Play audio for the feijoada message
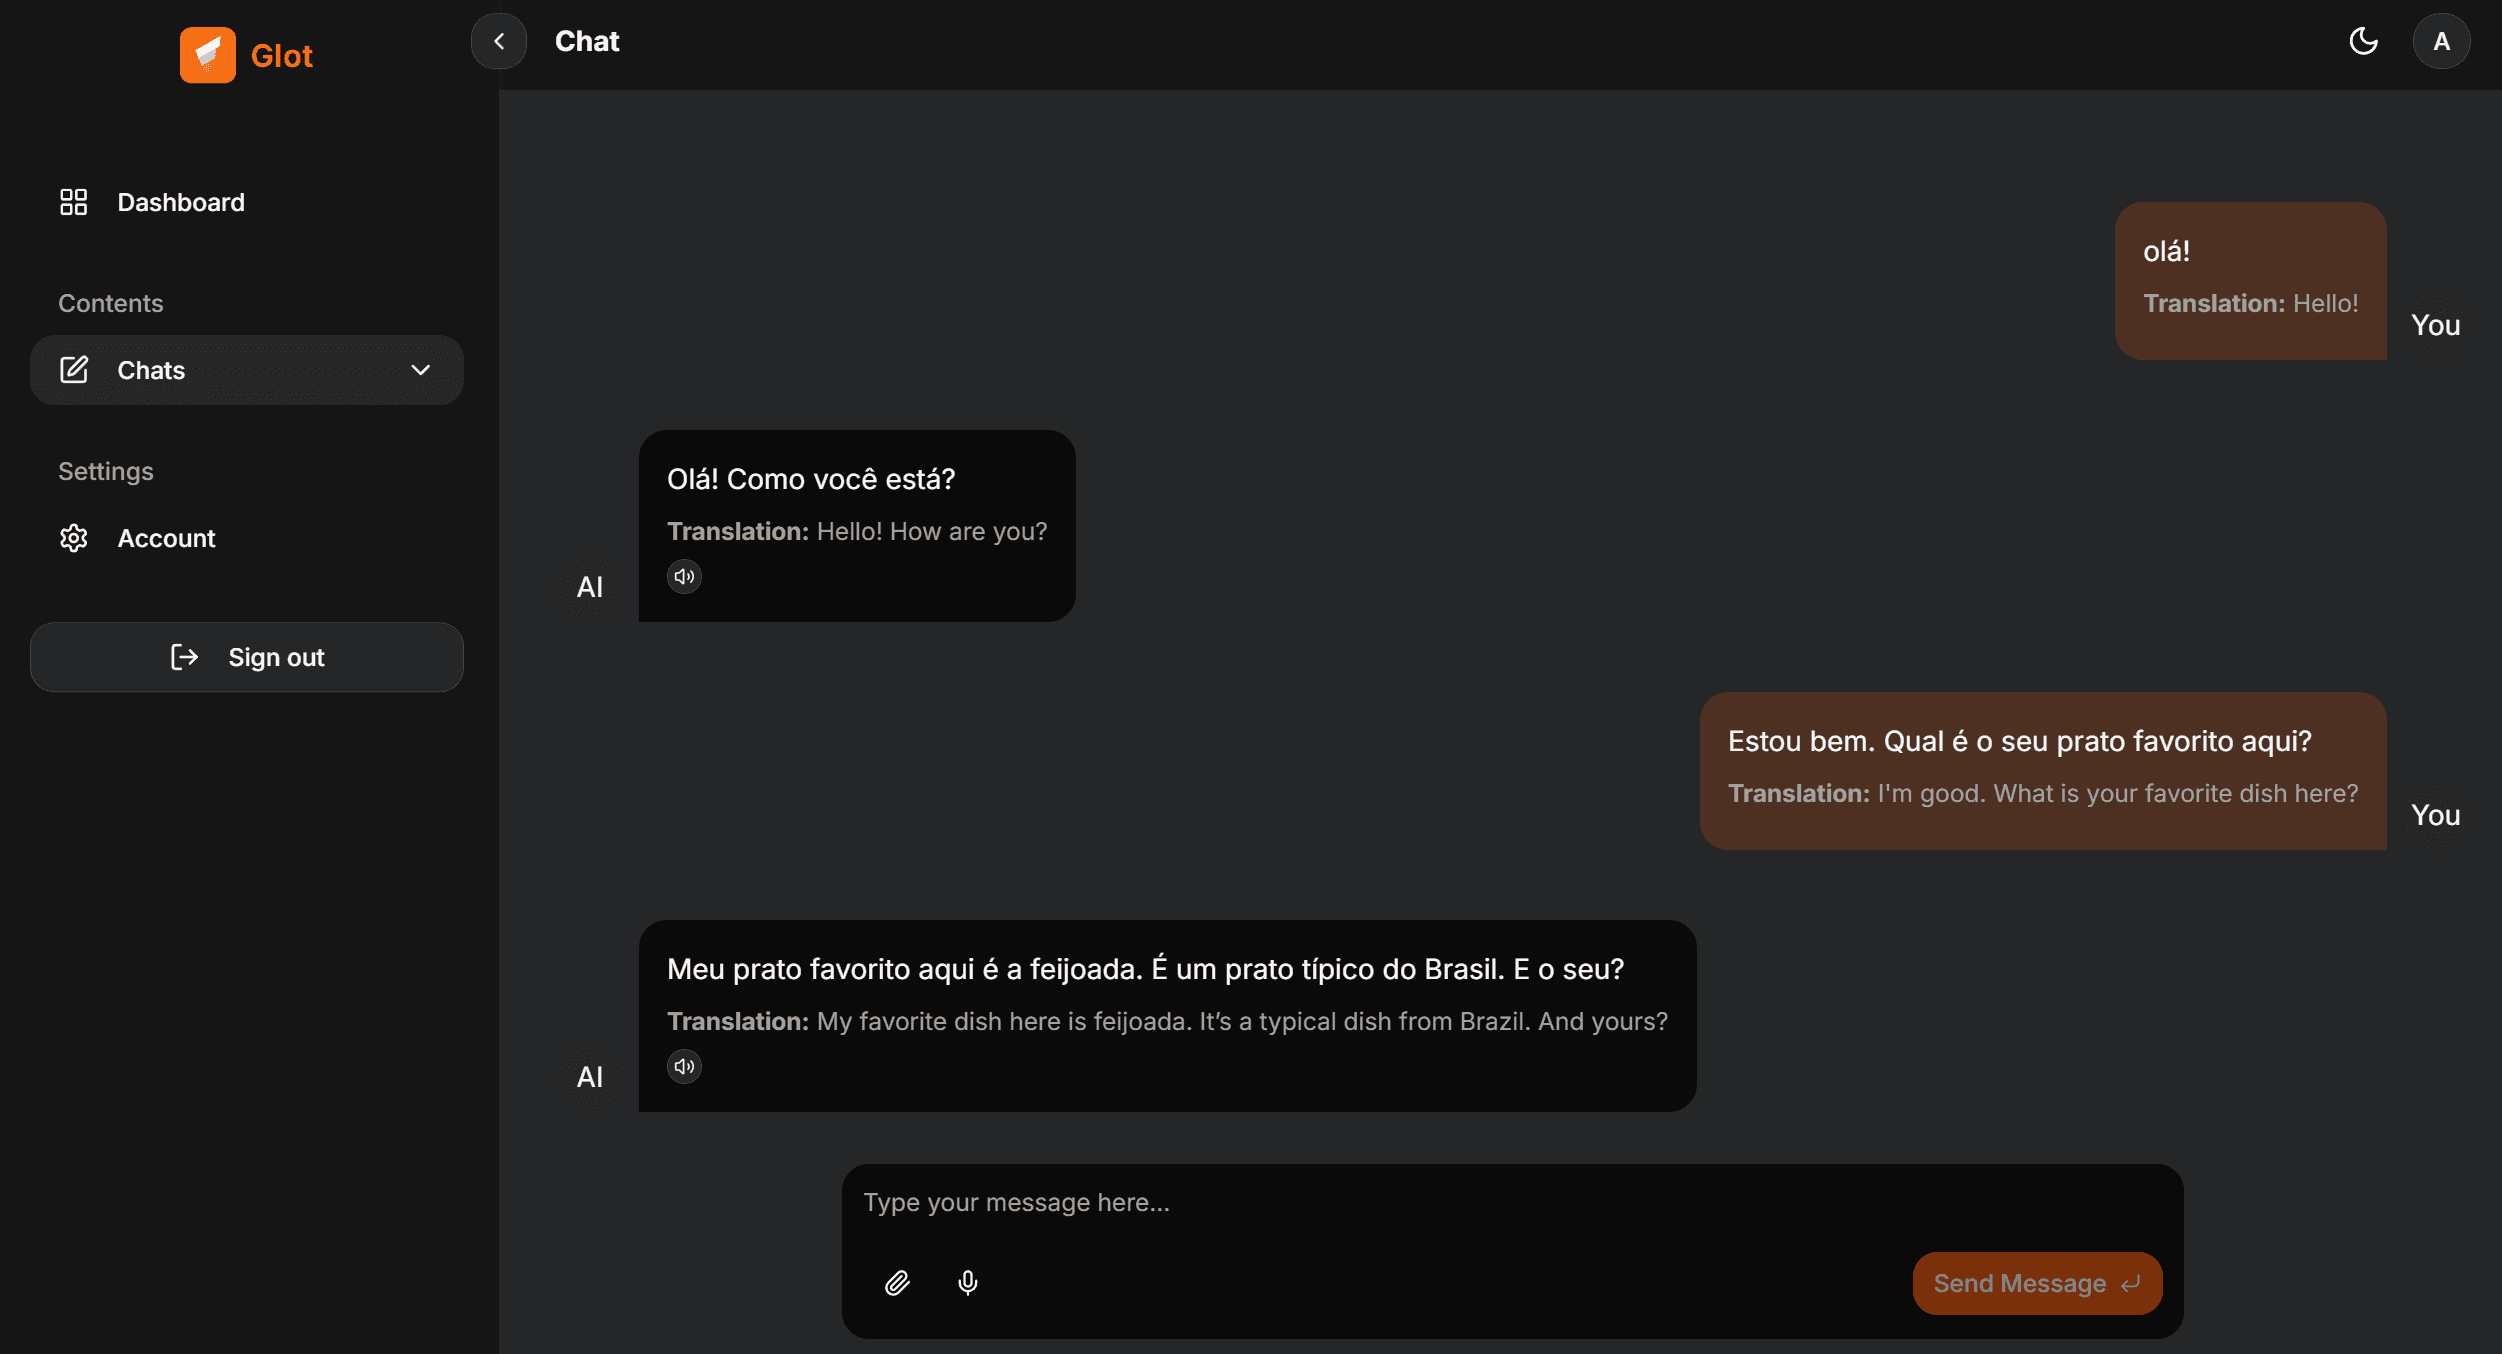Viewport: 2502px width, 1354px height. tap(684, 1066)
